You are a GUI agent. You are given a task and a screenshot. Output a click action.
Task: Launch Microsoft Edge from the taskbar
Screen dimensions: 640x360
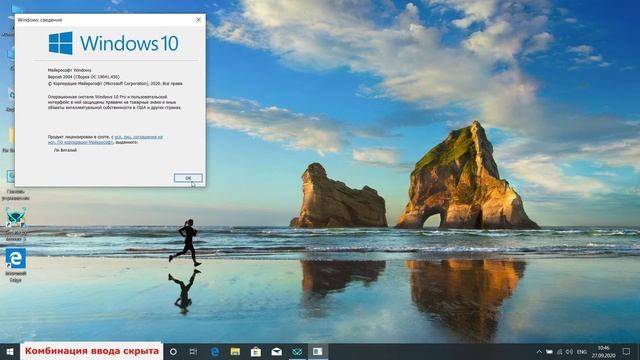tap(215, 351)
